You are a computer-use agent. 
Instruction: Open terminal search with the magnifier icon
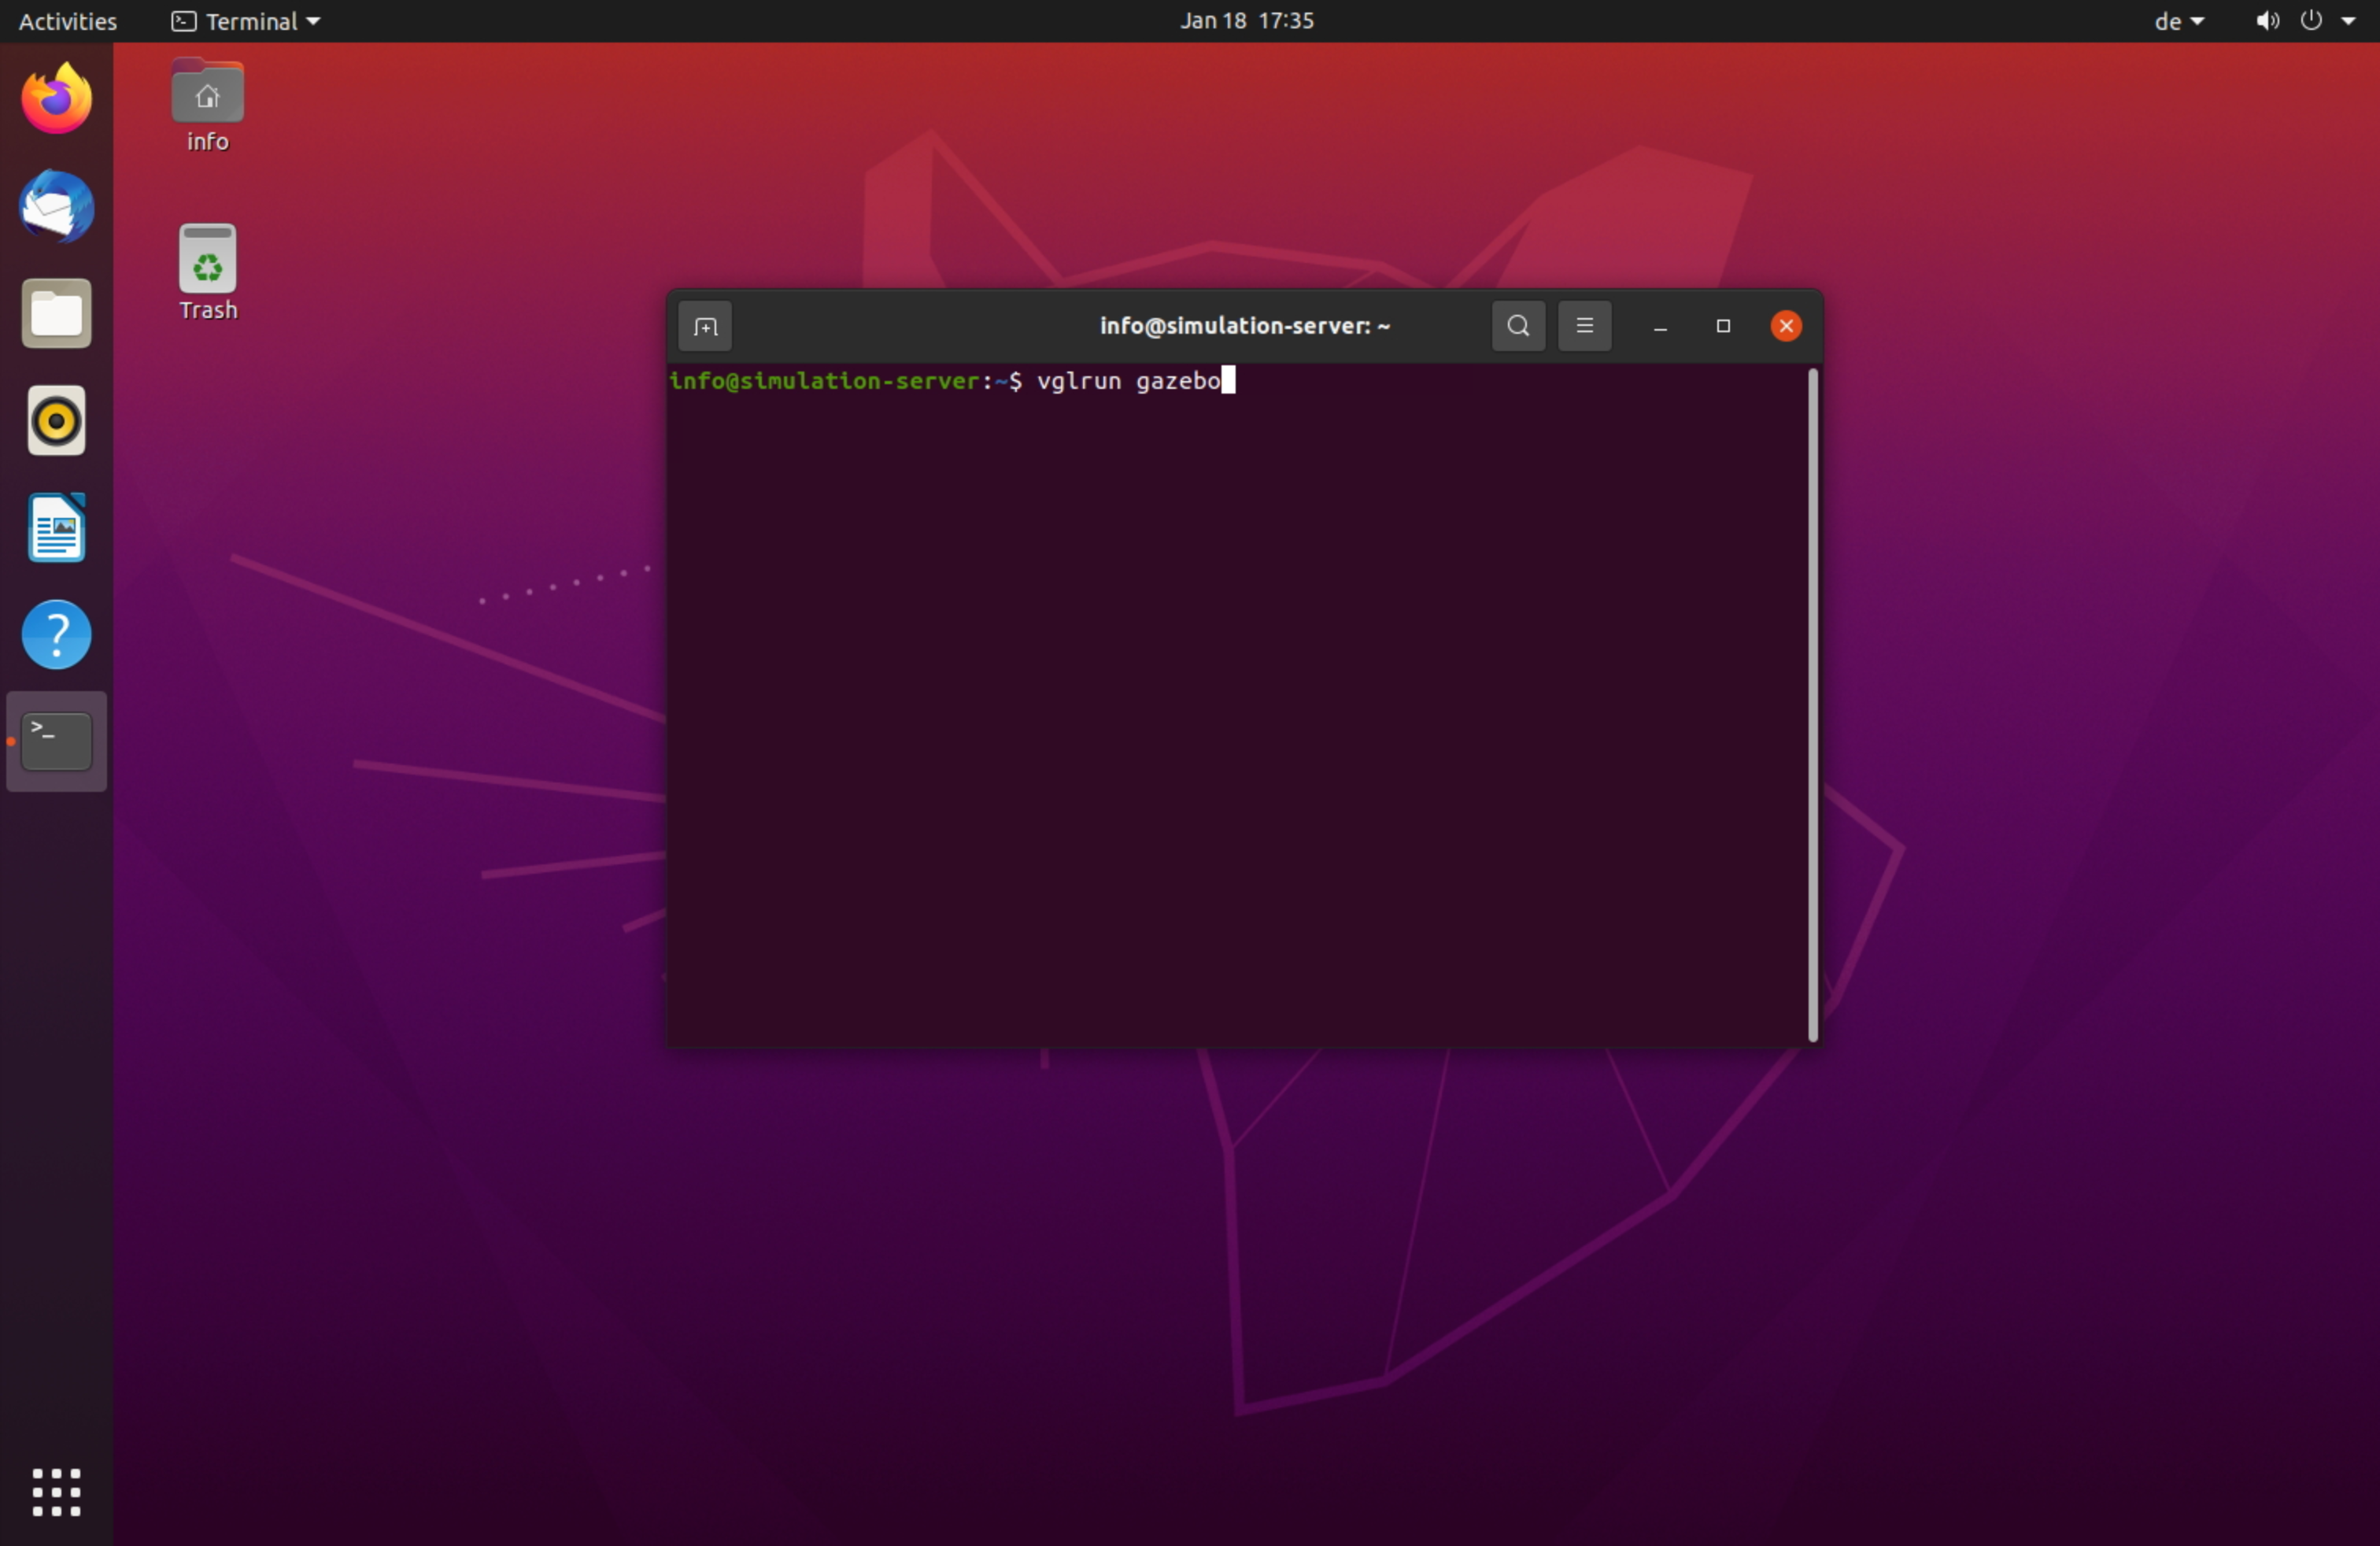point(1518,326)
